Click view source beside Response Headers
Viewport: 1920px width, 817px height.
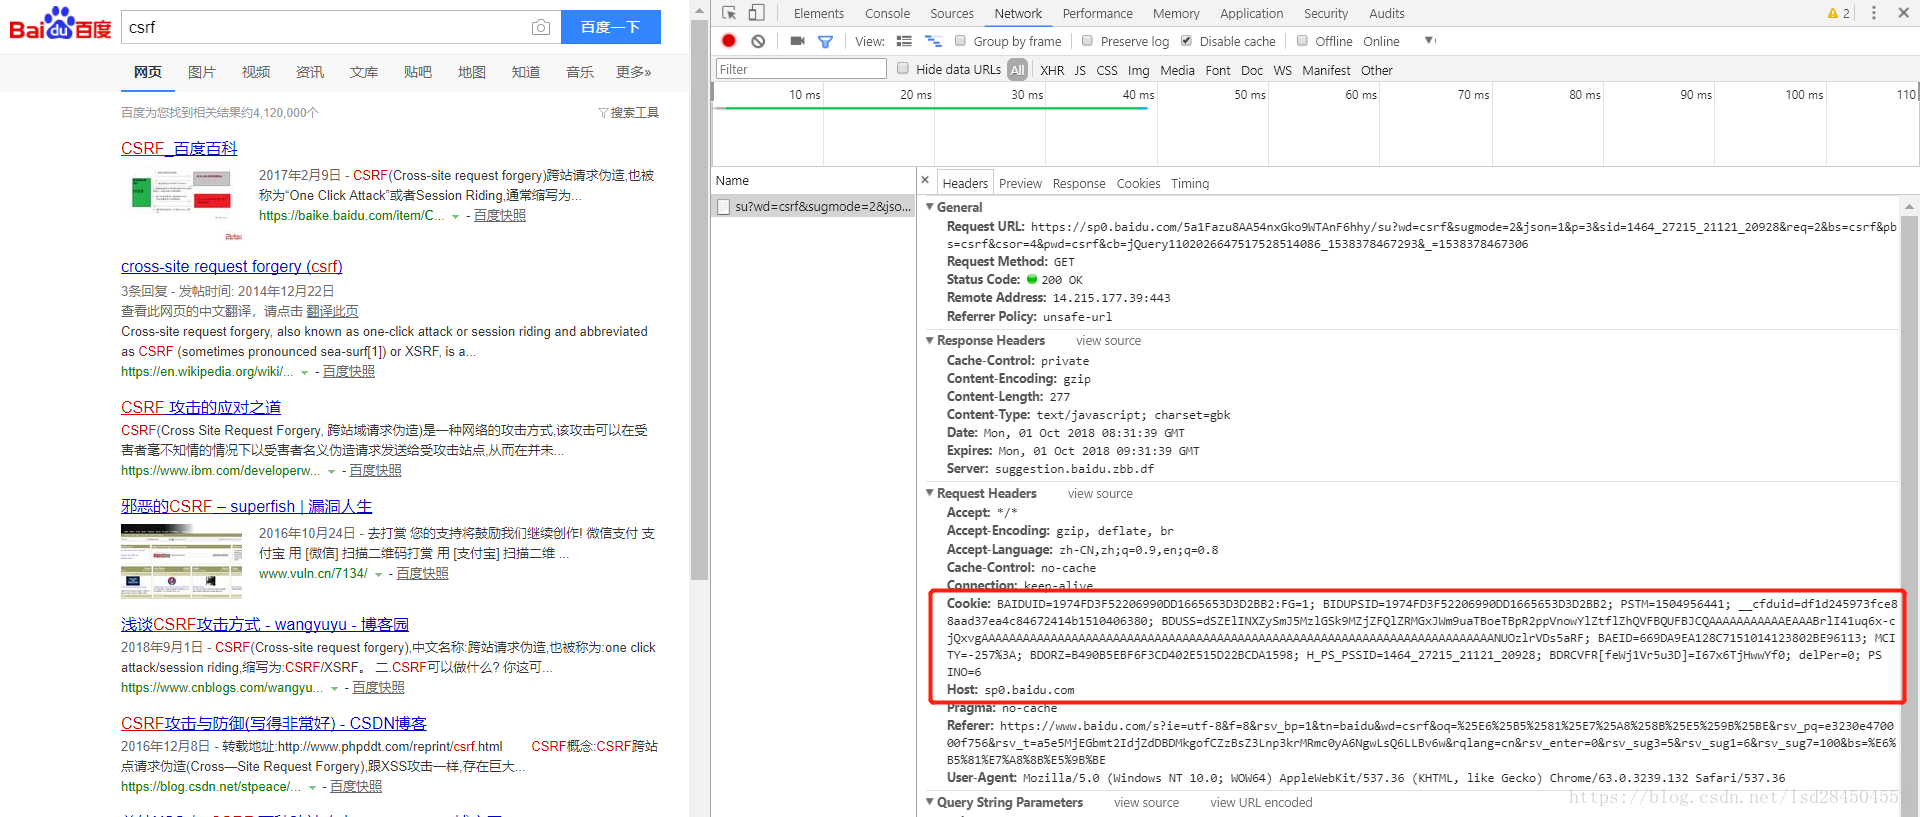[x=1108, y=340]
